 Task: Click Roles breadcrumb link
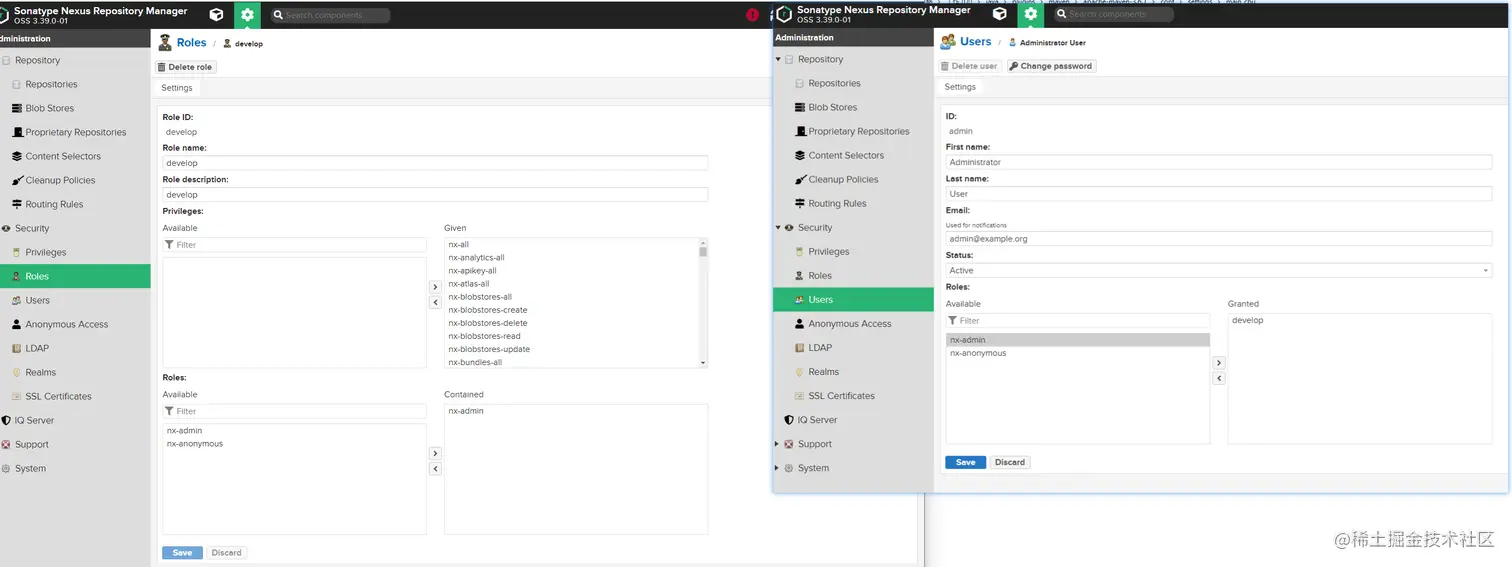191,43
